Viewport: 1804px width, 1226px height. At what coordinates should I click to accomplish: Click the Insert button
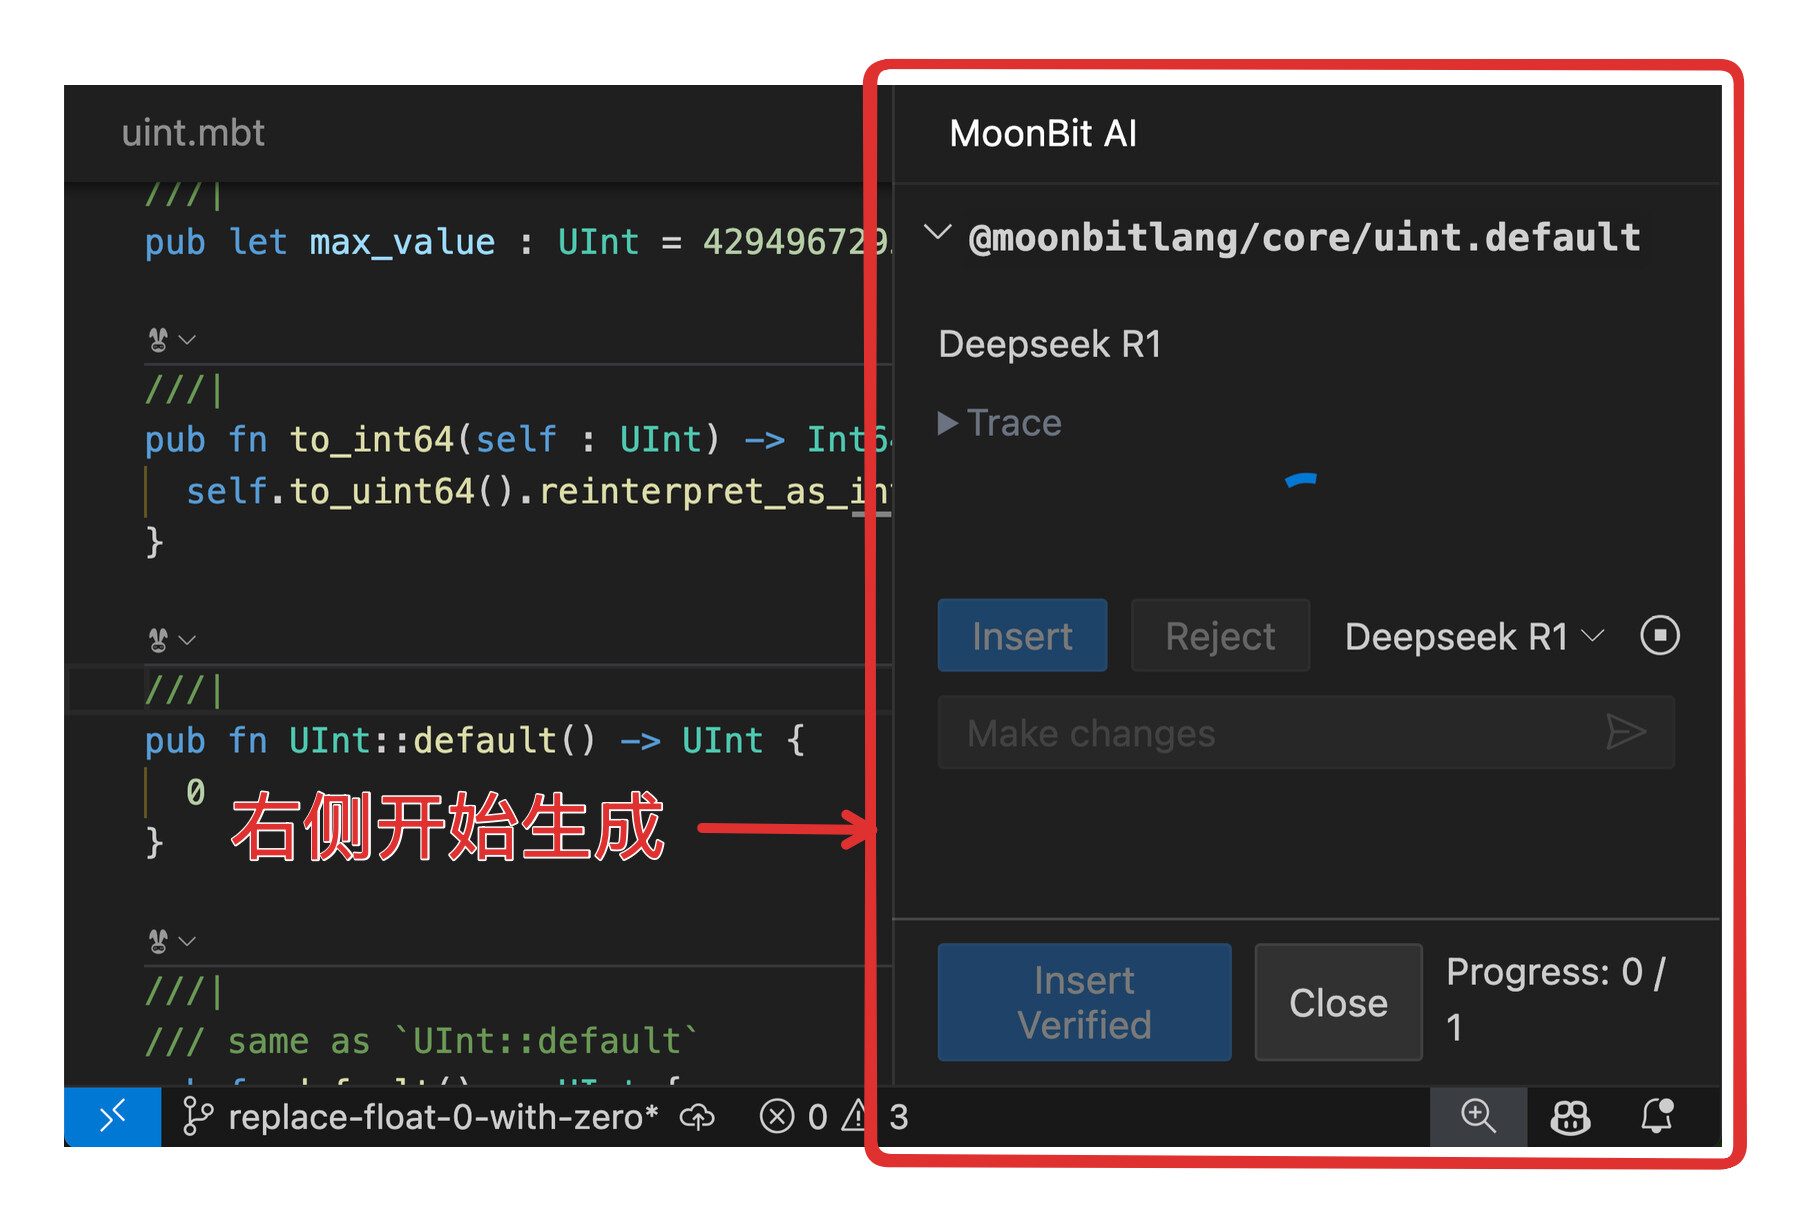click(x=1022, y=636)
